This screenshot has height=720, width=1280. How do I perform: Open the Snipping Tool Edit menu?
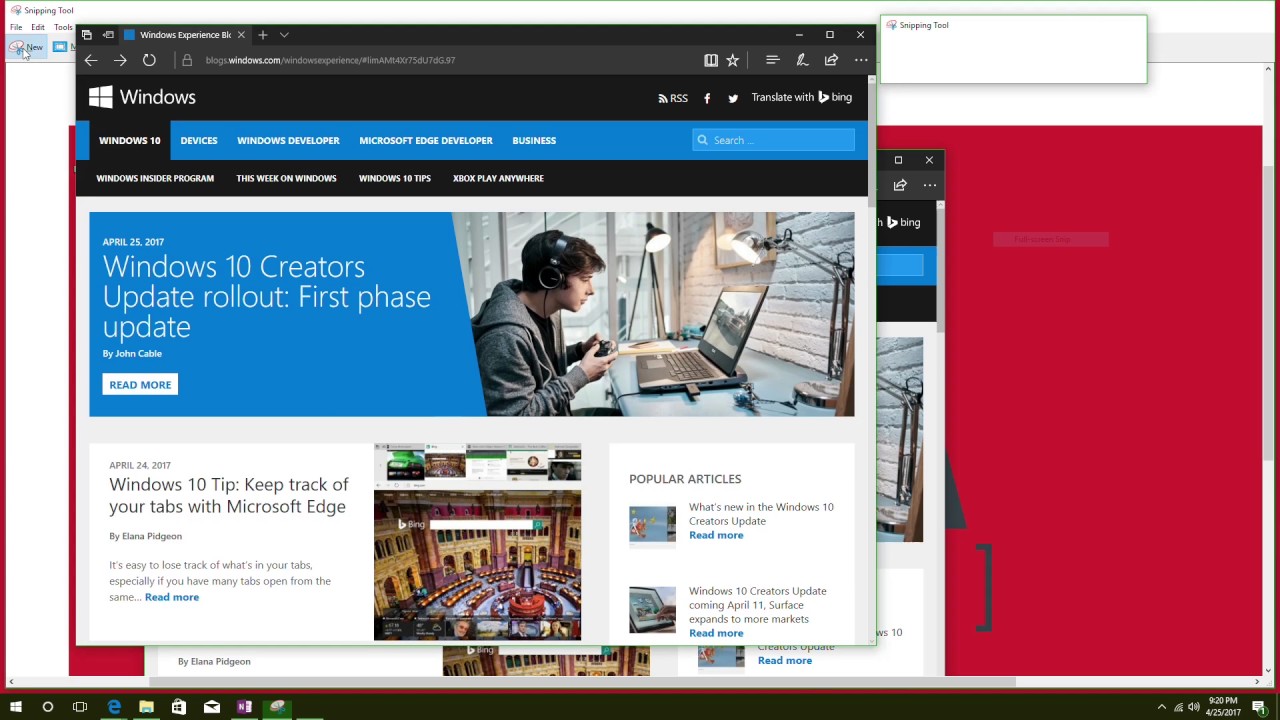[x=38, y=27]
